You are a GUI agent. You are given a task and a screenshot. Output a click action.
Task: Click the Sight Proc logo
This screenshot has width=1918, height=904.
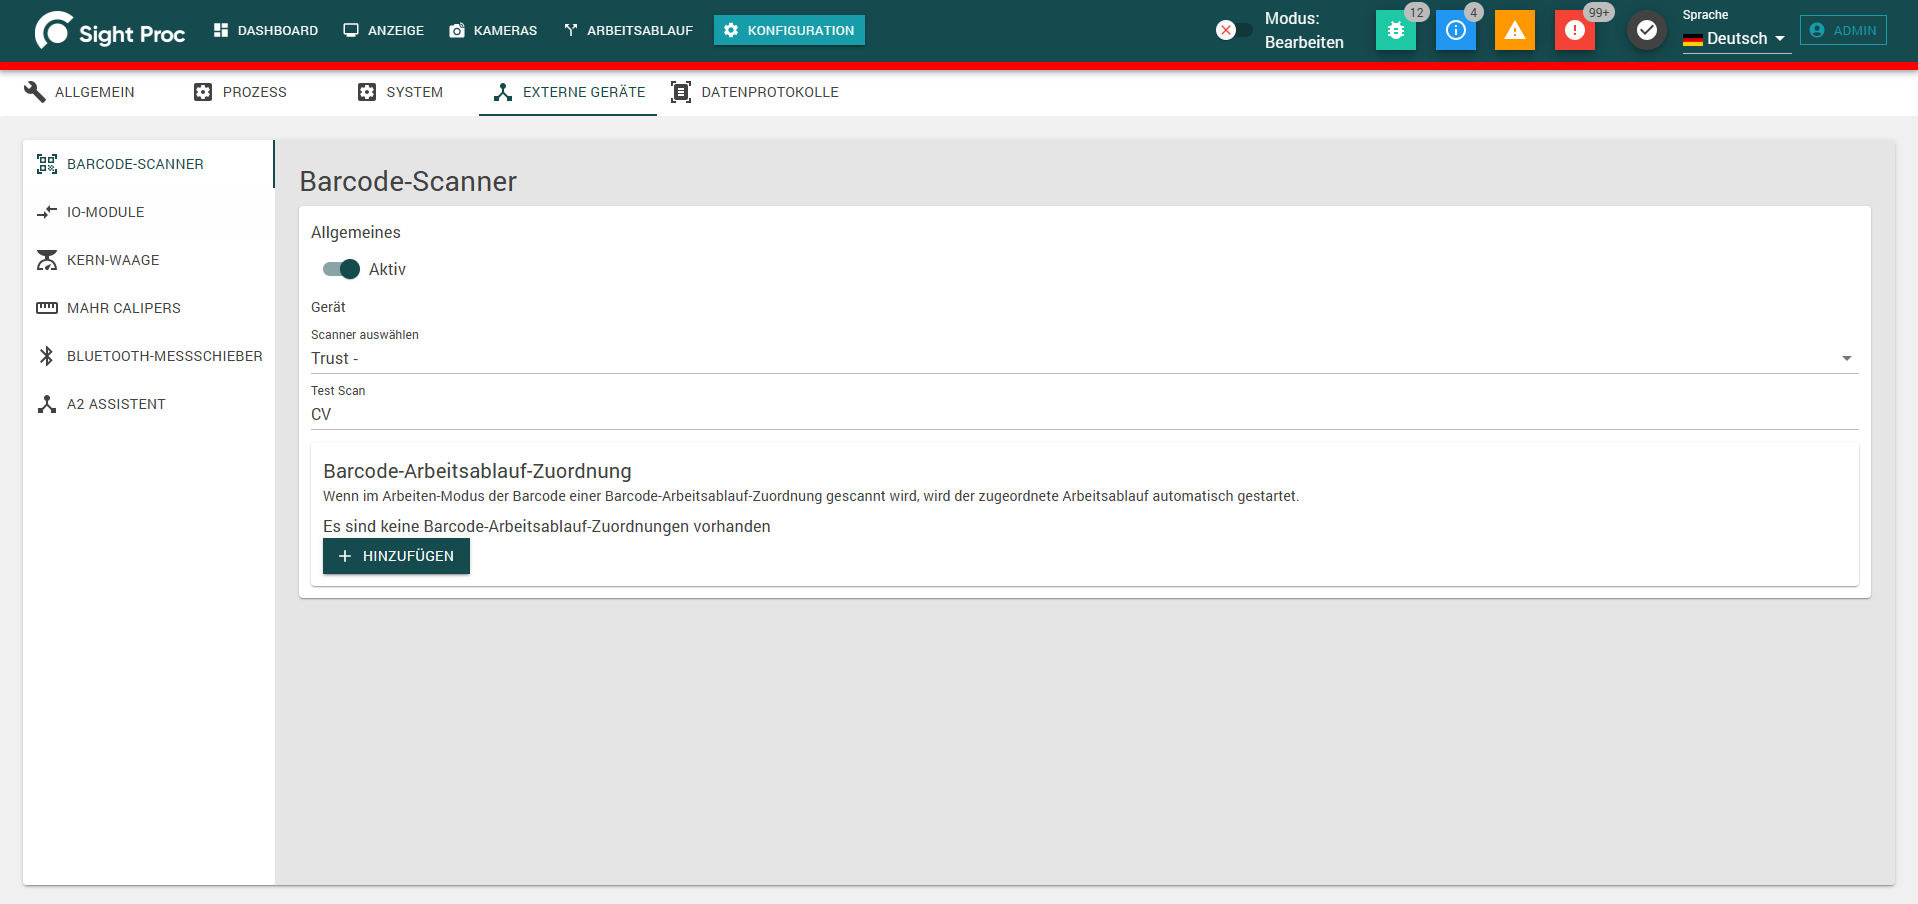[x=110, y=31]
